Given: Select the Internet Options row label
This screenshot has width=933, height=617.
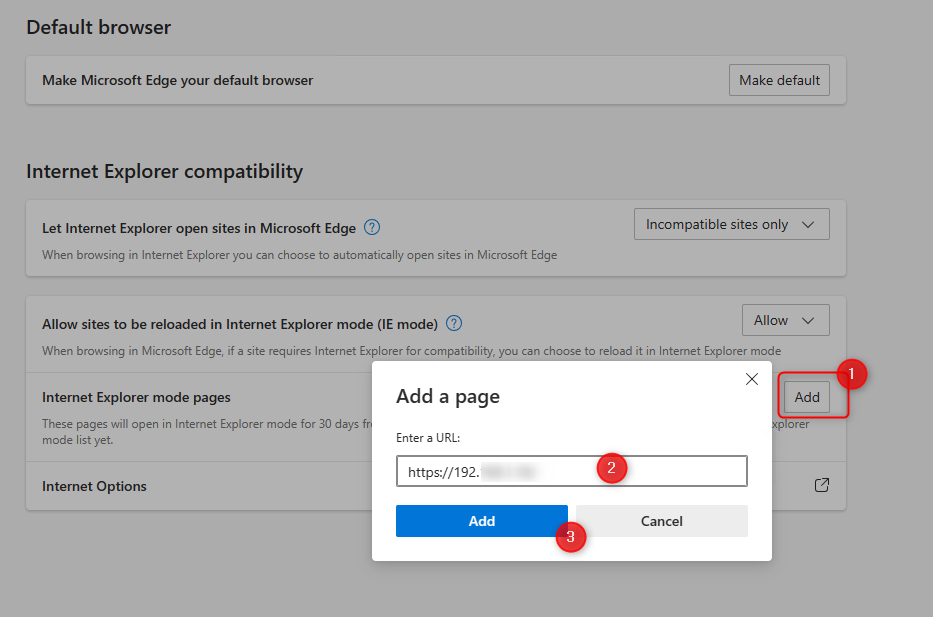Looking at the screenshot, I should [x=94, y=486].
